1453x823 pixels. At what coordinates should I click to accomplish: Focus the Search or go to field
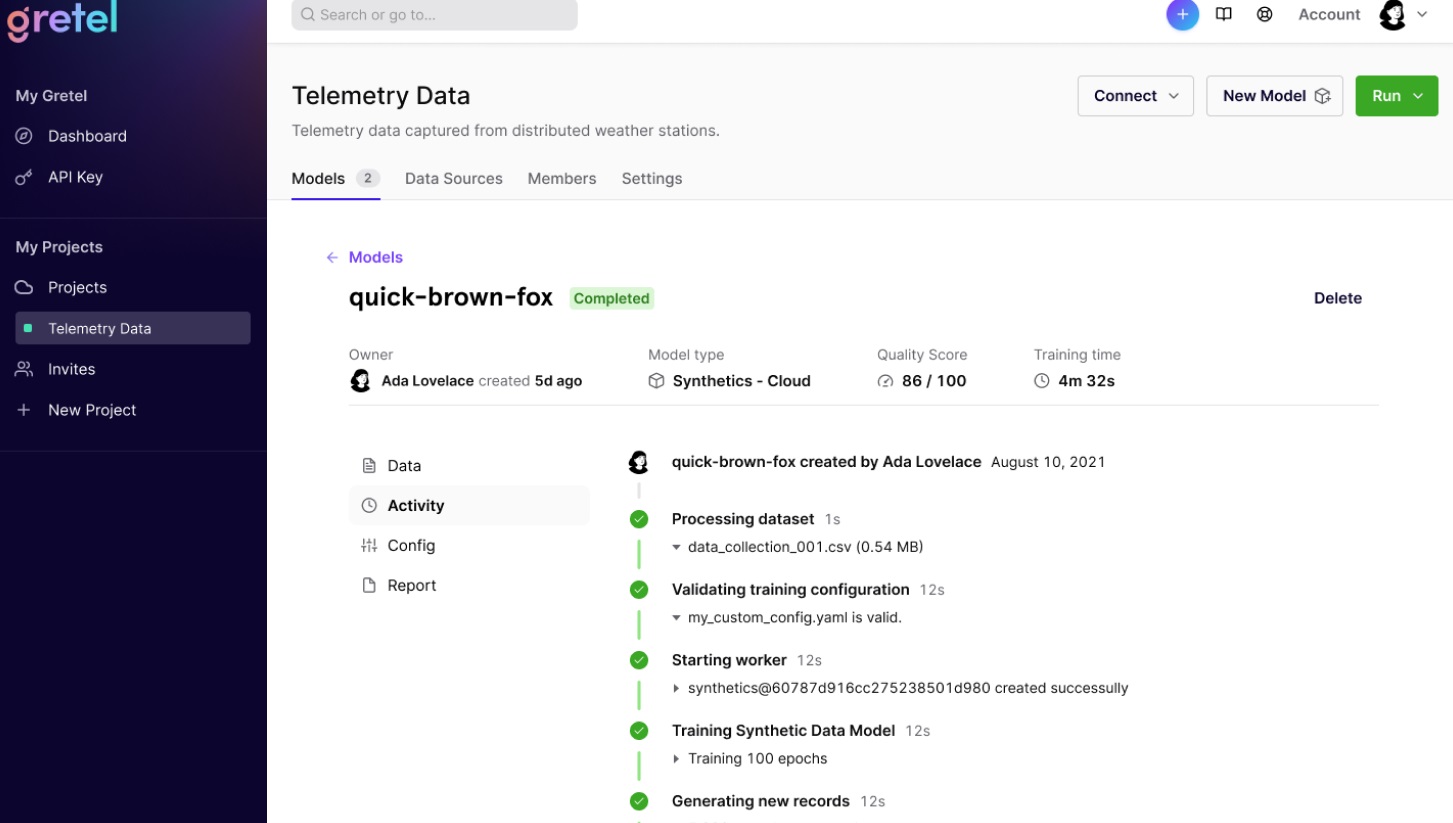point(434,15)
